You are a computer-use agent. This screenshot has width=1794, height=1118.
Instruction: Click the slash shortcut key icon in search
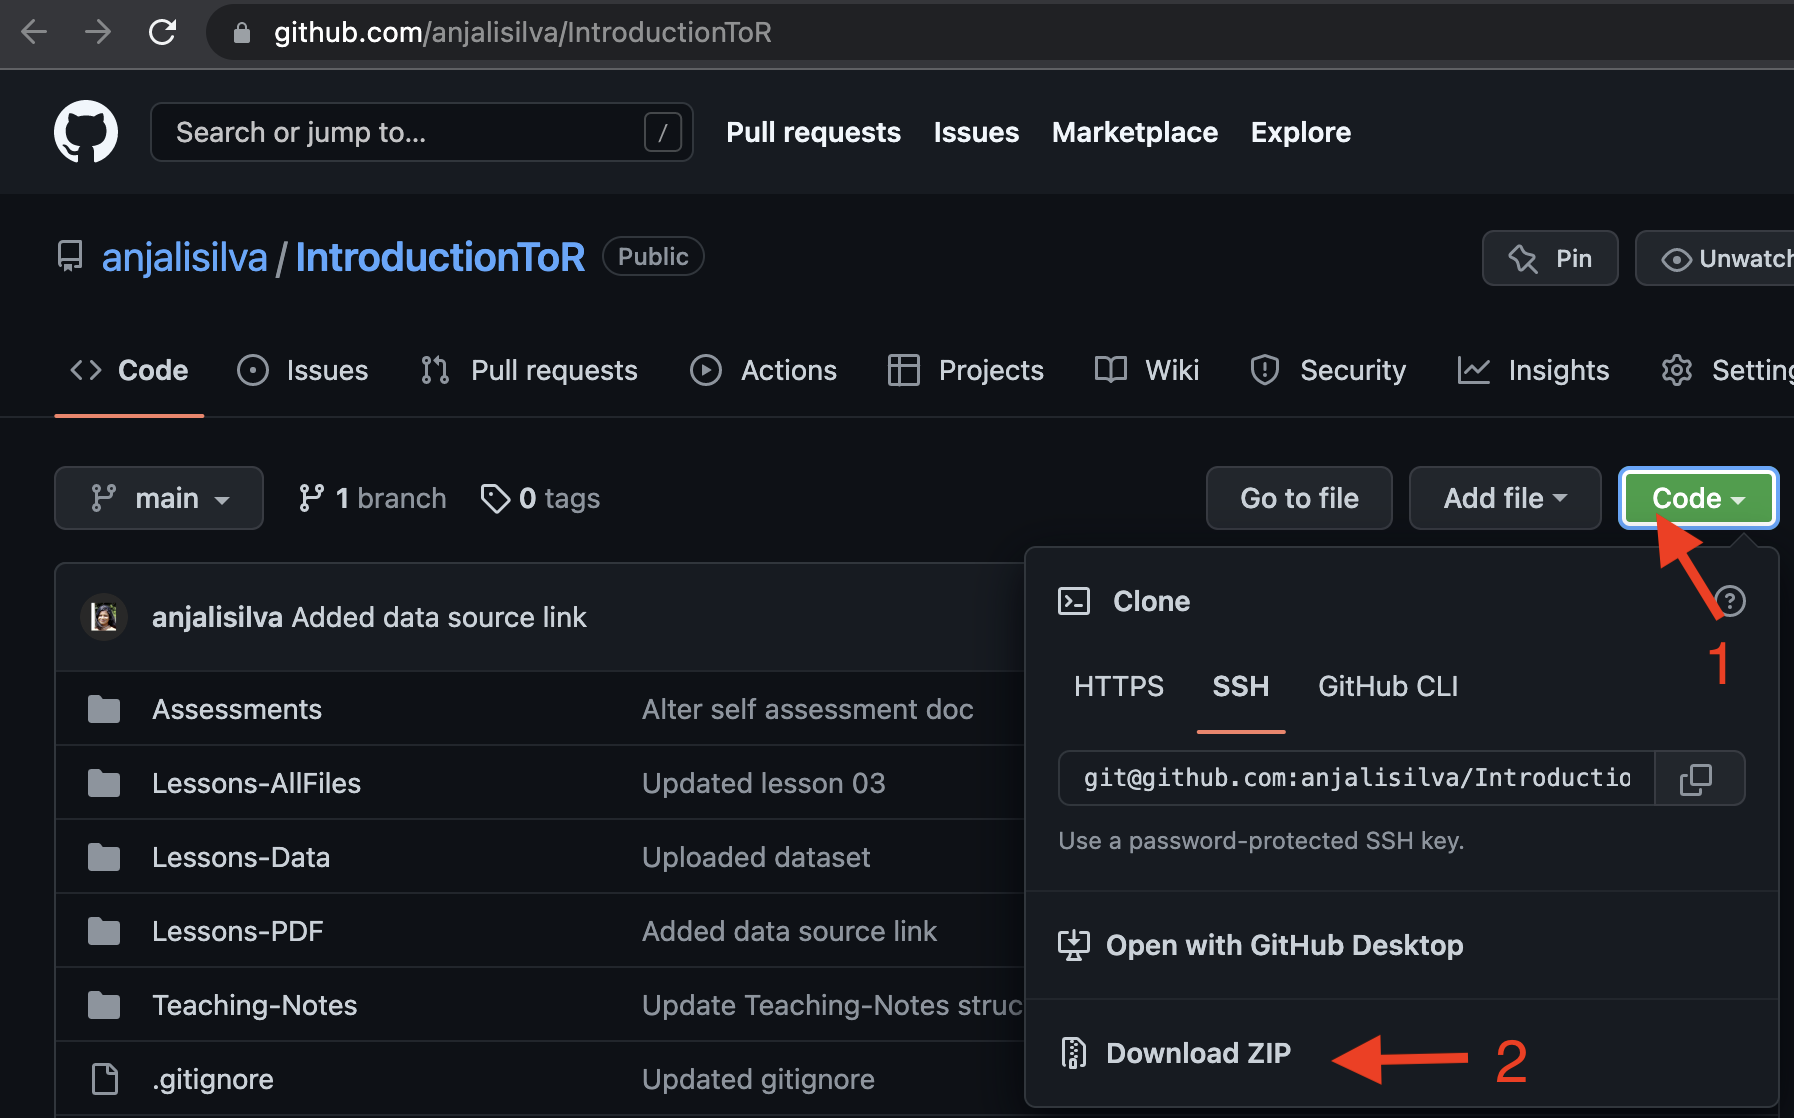click(x=662, y=132)
